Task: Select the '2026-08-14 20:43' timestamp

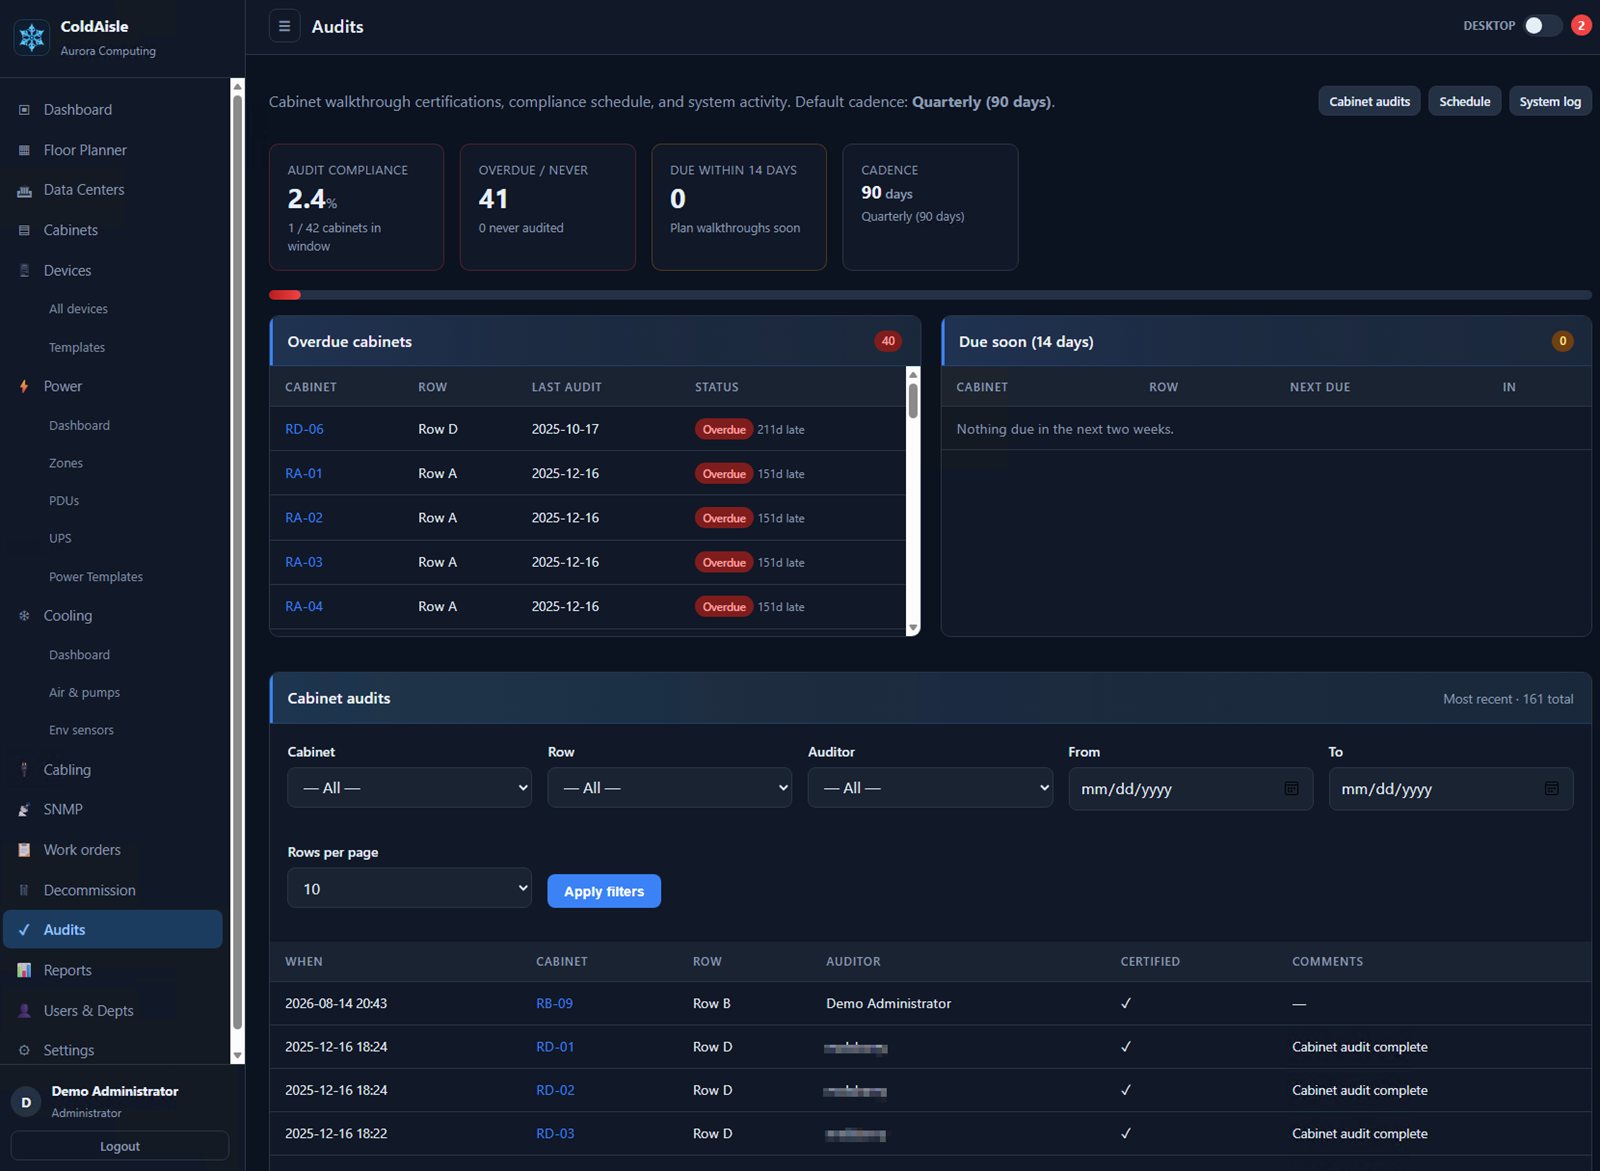Action: click(336, 1004)
